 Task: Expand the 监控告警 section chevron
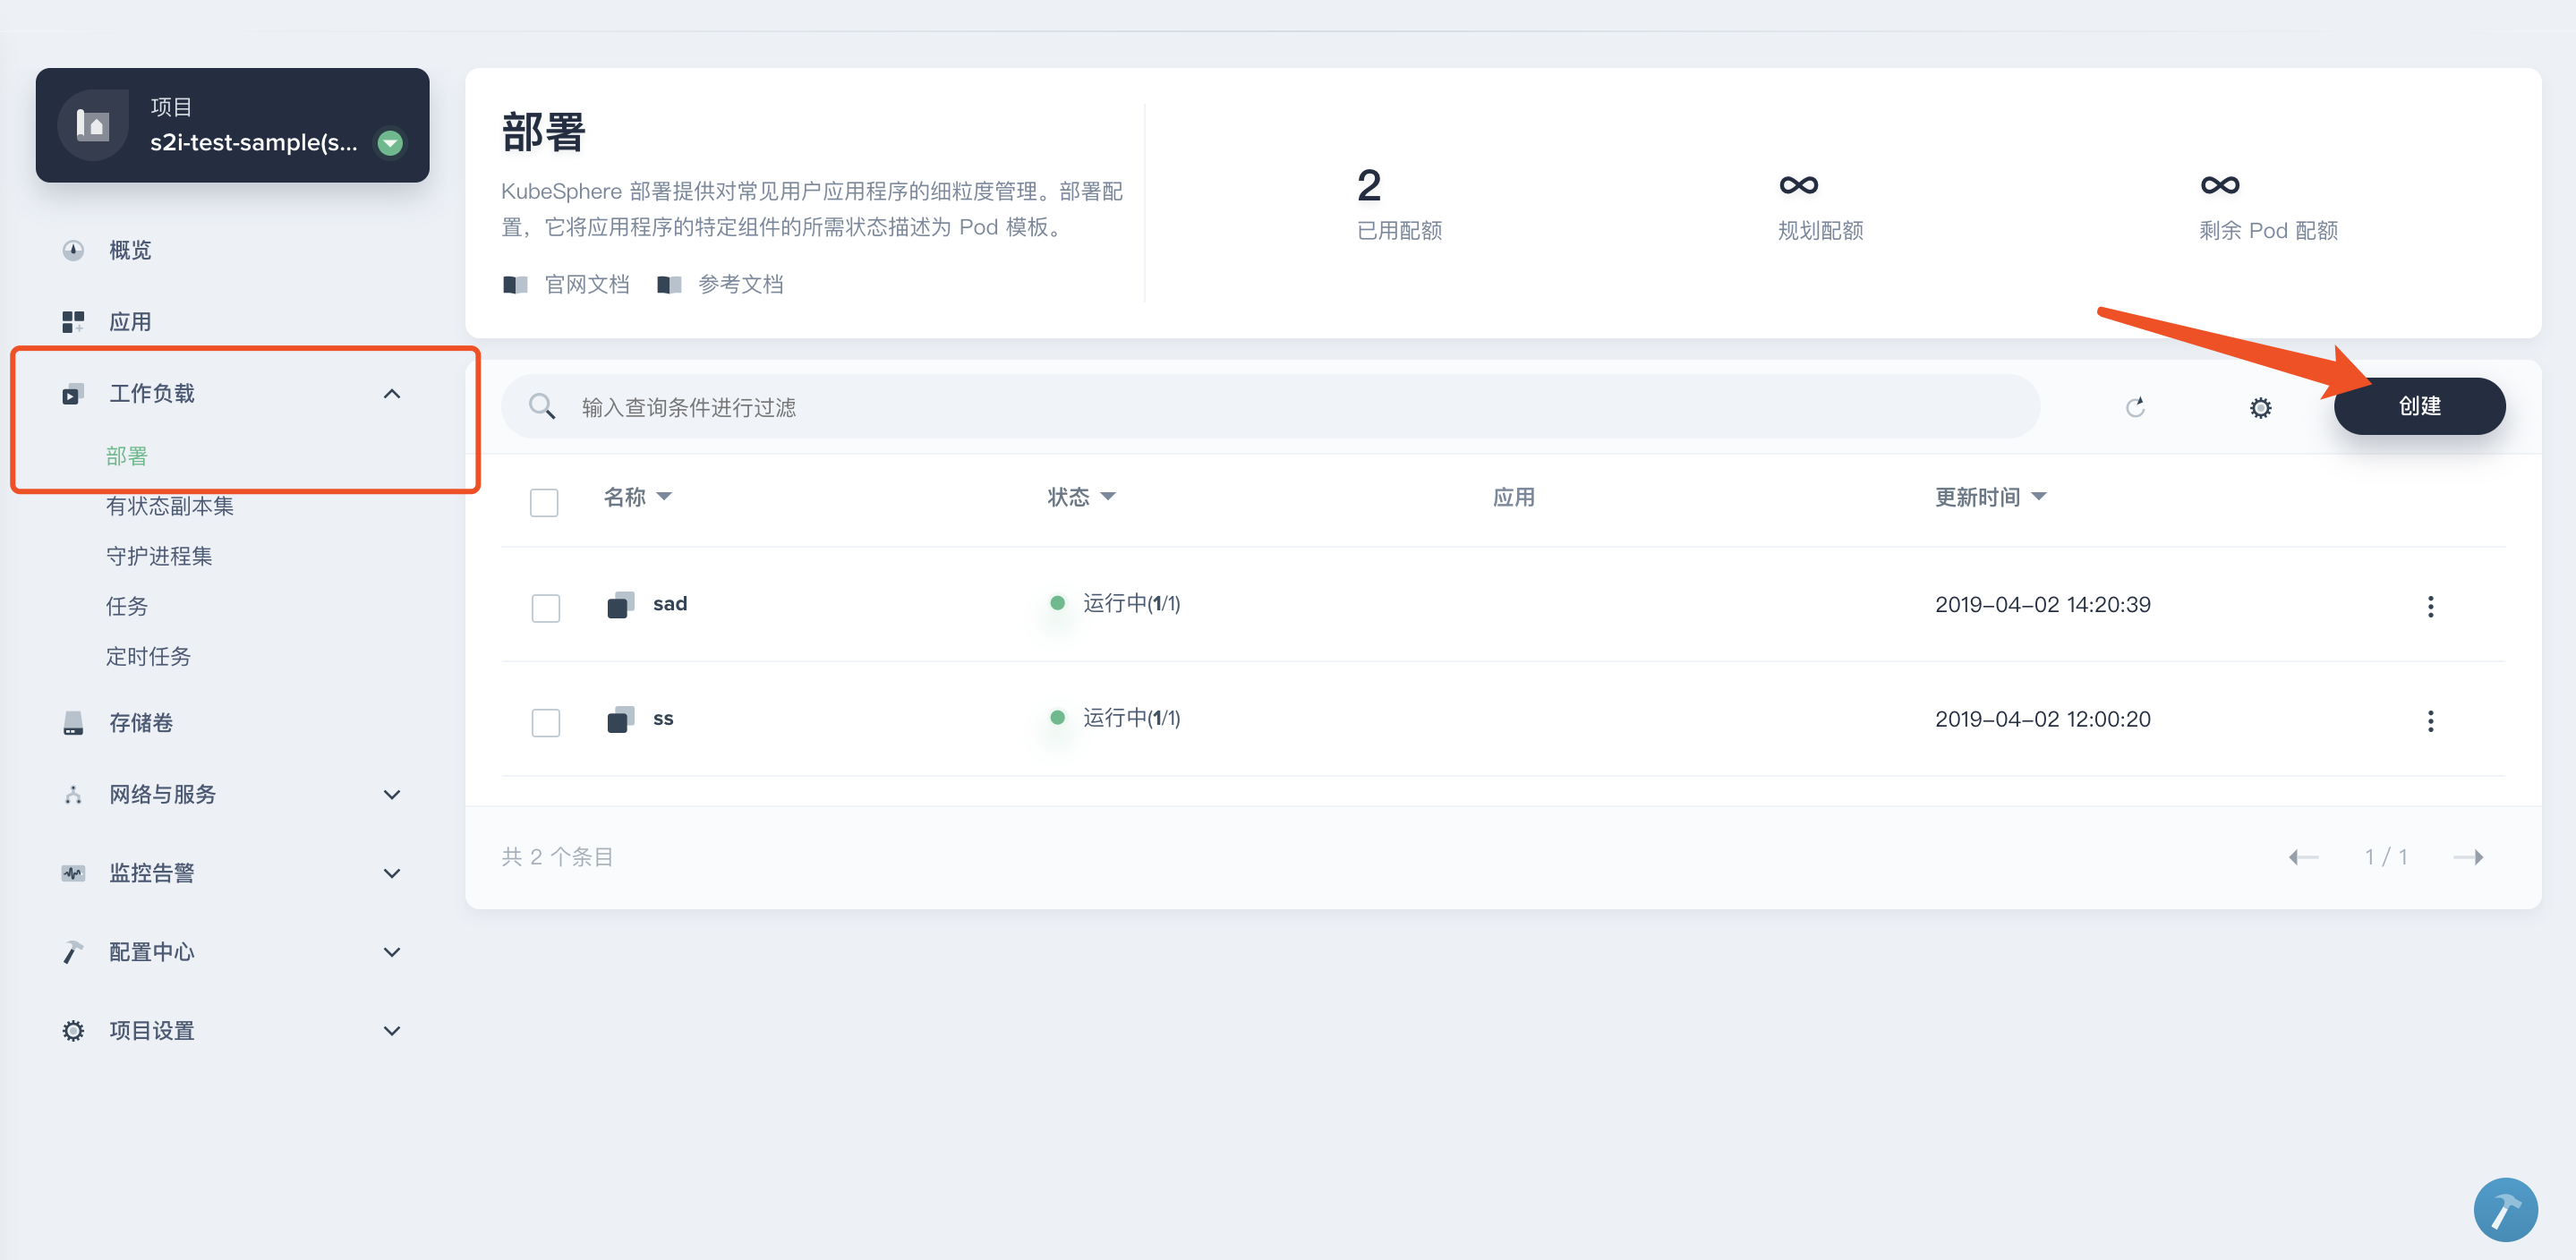(392, 873)
